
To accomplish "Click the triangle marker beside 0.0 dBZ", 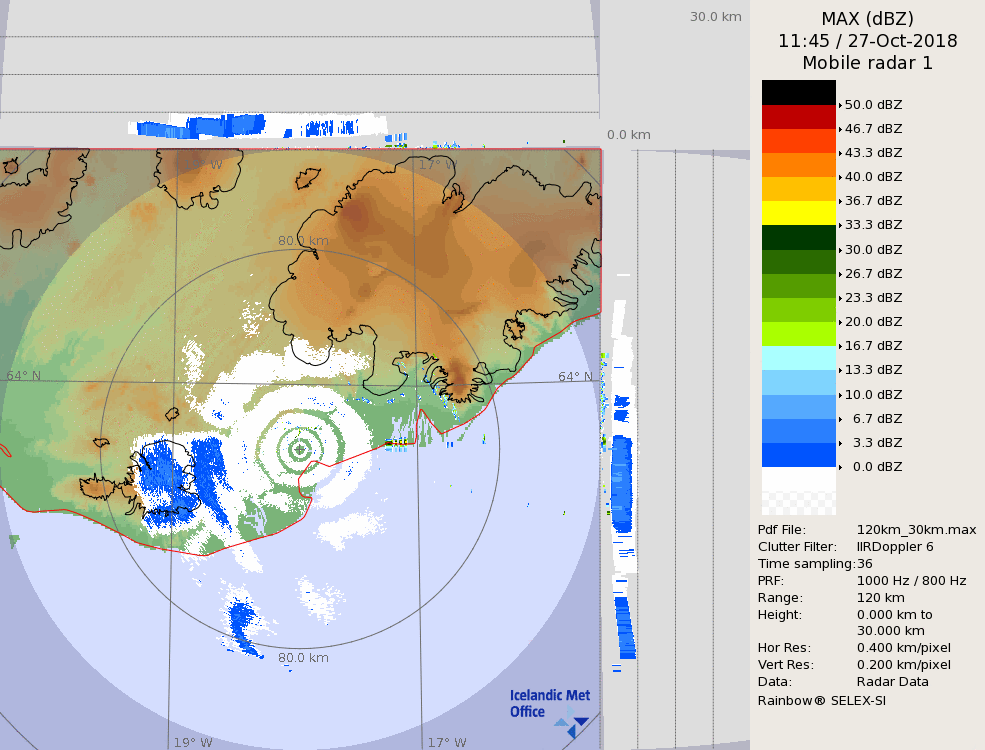I will [840, 467].
